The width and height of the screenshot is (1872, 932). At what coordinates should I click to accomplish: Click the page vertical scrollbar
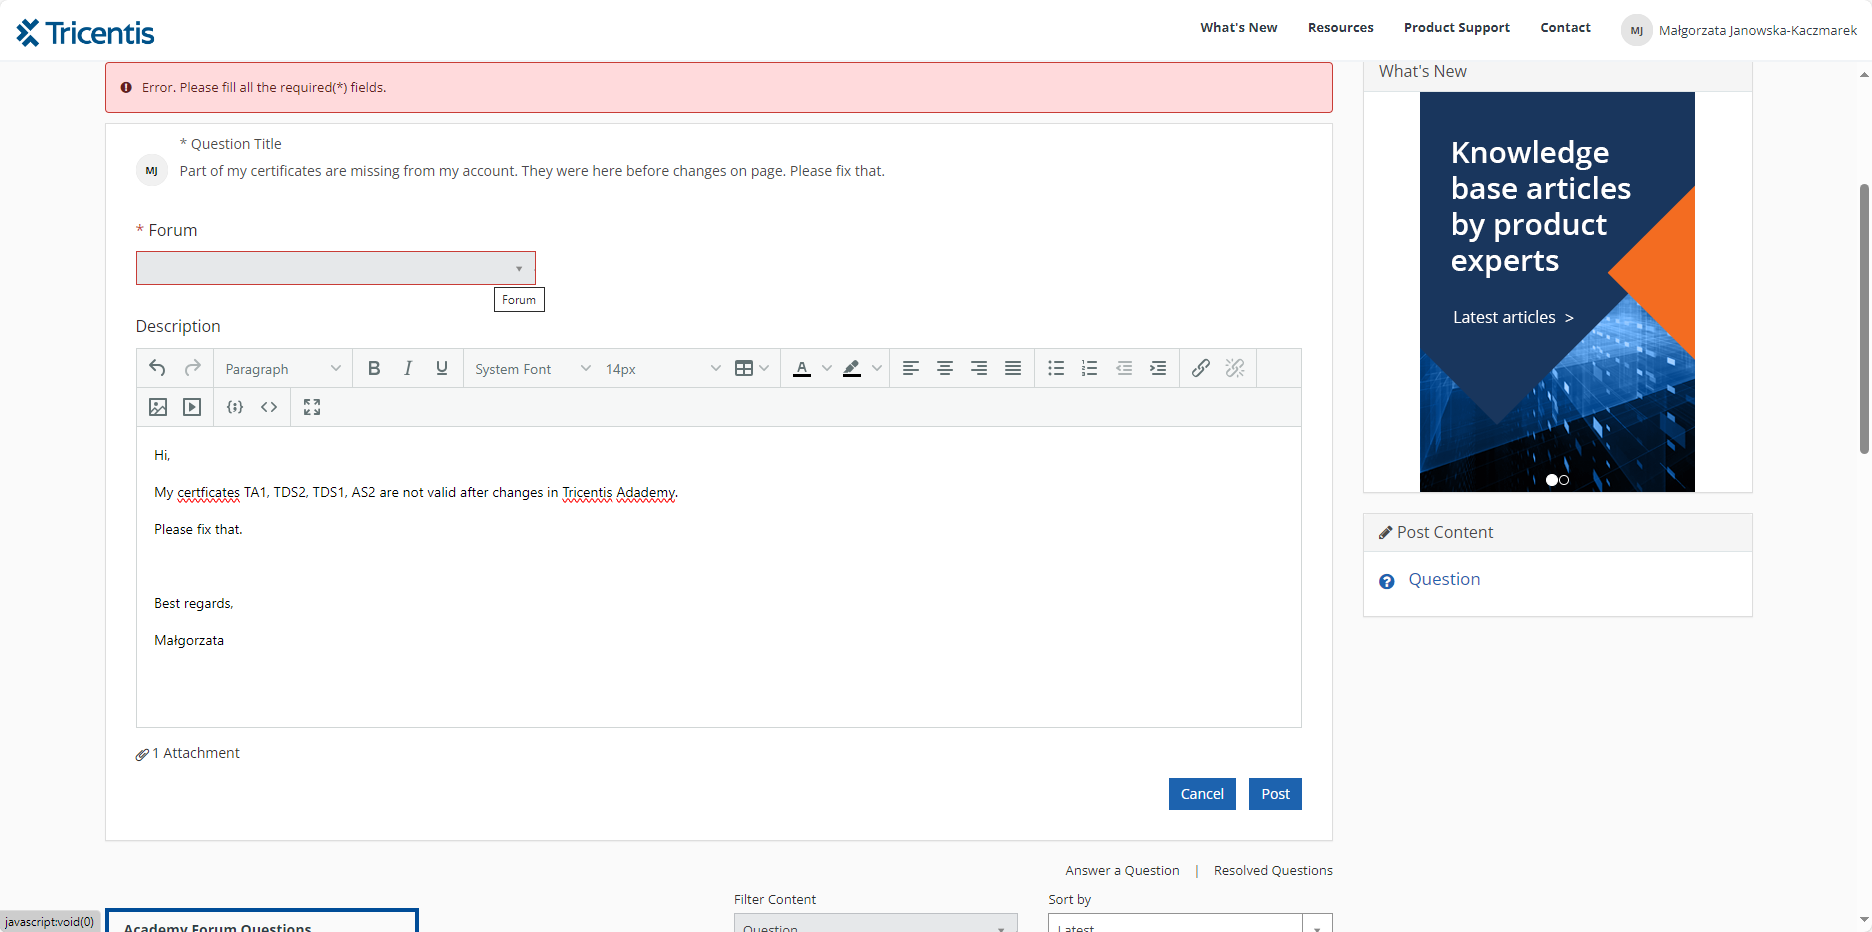click(x=1864, y=318)
